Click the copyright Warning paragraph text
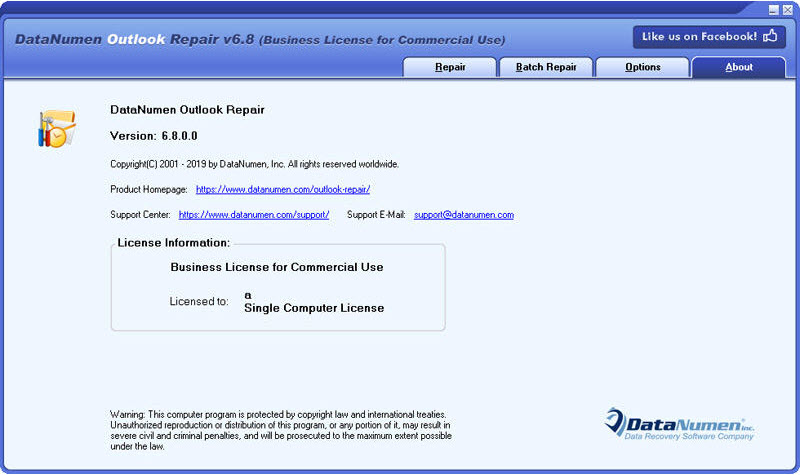 [x=281, y=431]
